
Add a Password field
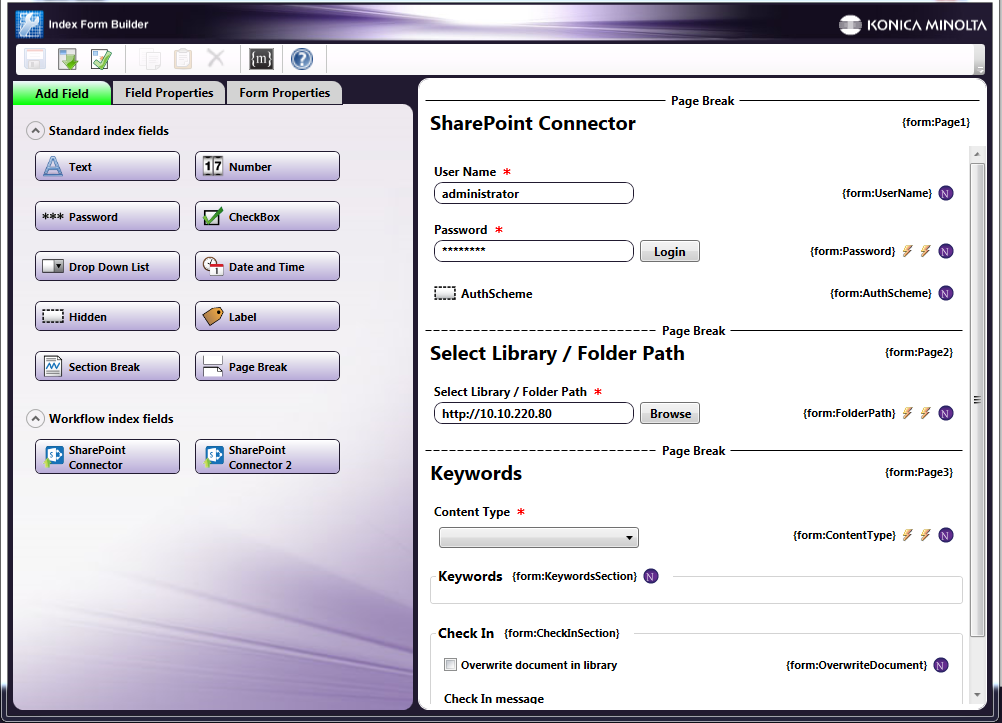click(x=107, y=216)
